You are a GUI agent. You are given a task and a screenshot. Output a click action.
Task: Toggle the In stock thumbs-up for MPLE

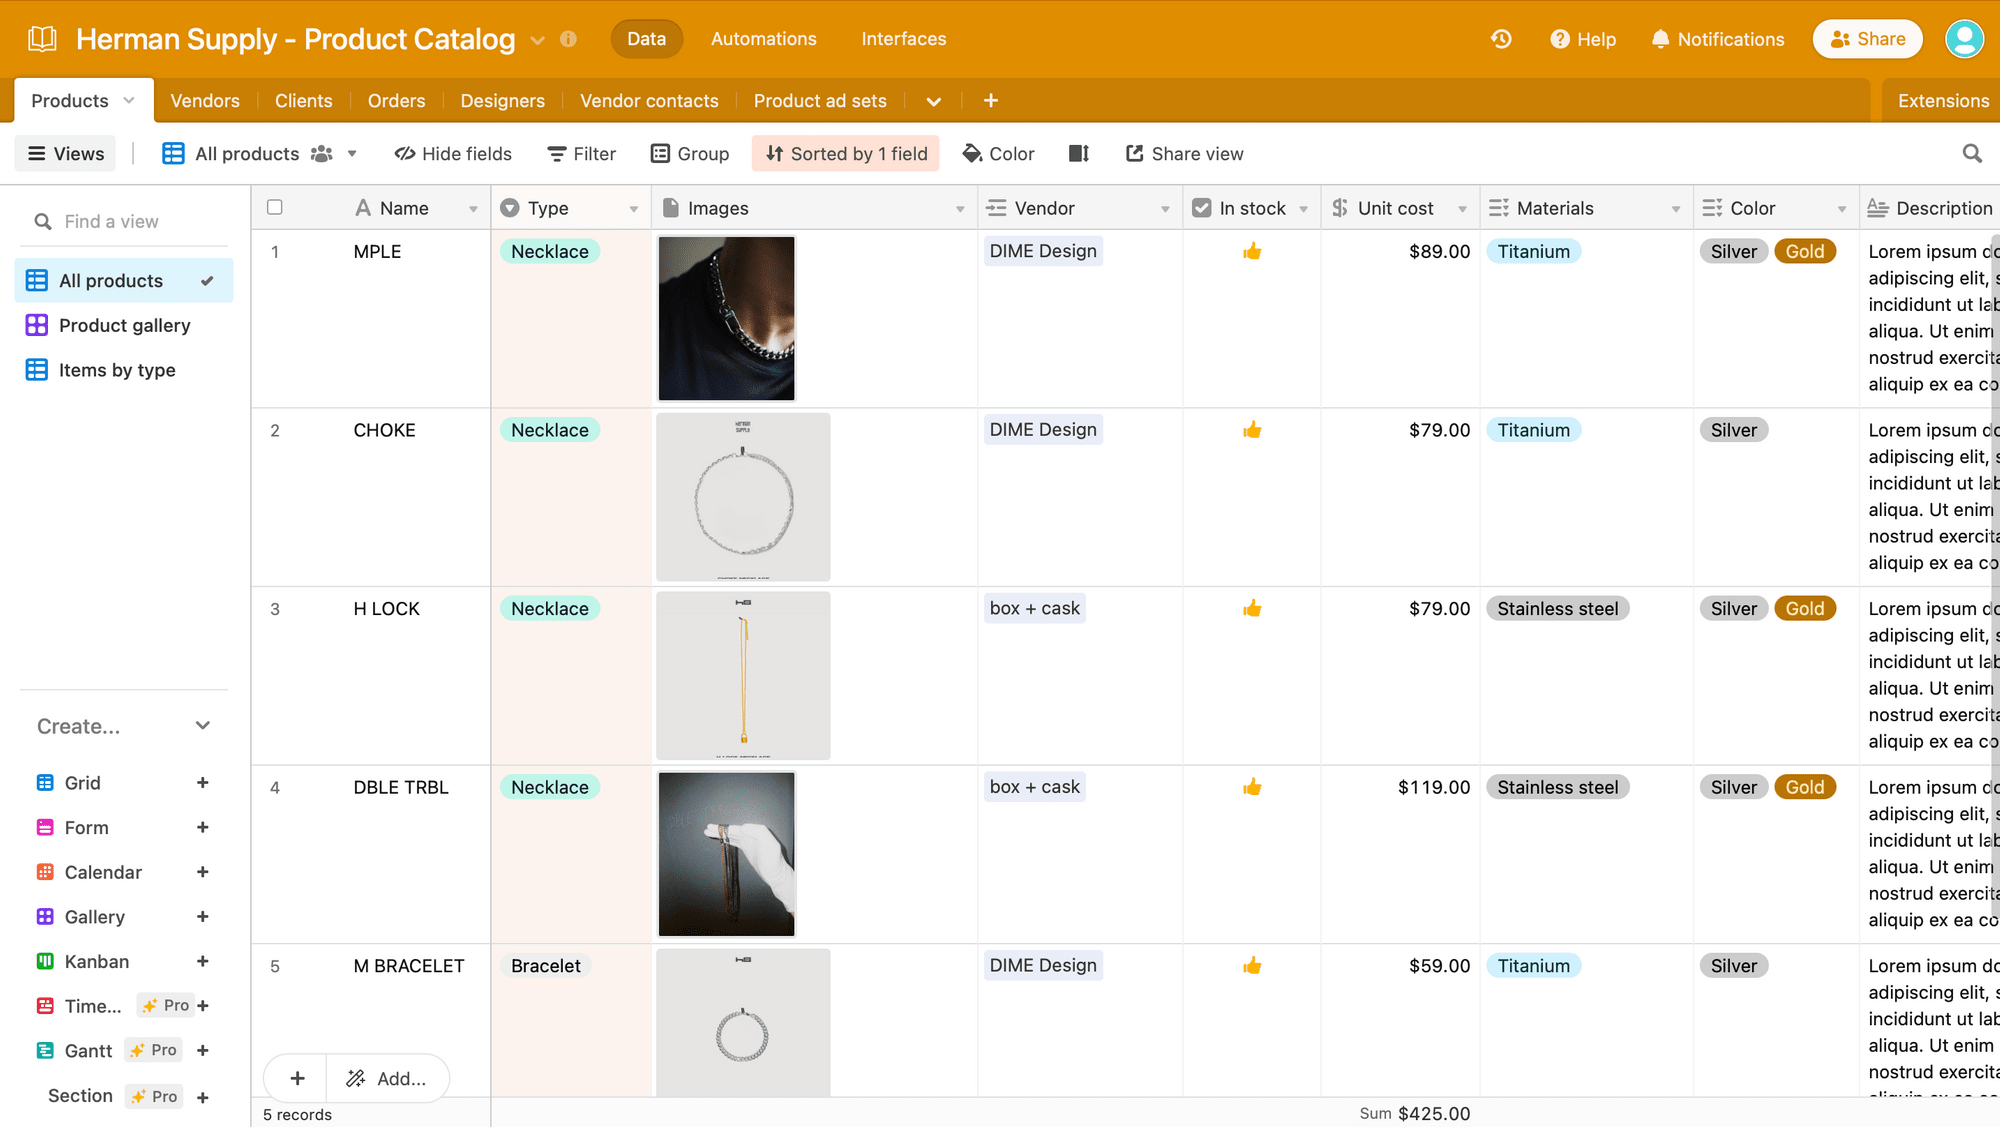[x=1252, y=252]
